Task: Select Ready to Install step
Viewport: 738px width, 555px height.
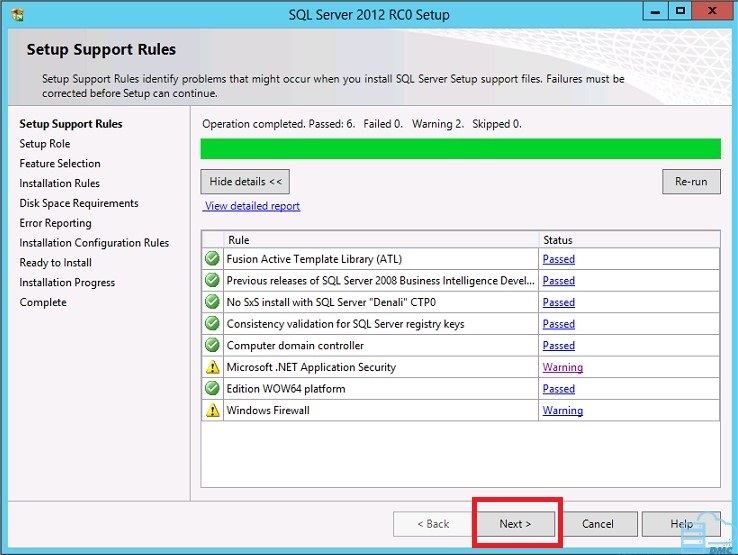Action: [55, 263]
